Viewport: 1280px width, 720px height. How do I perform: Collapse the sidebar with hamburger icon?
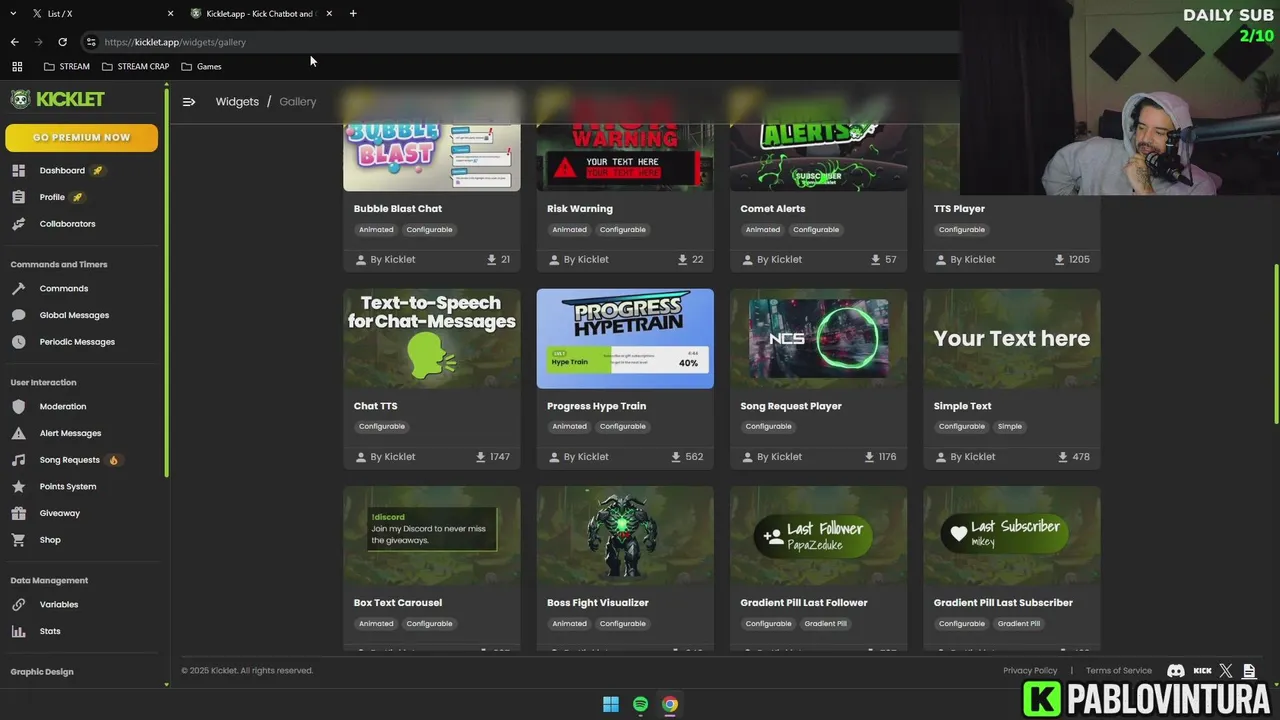coord(189,102)
